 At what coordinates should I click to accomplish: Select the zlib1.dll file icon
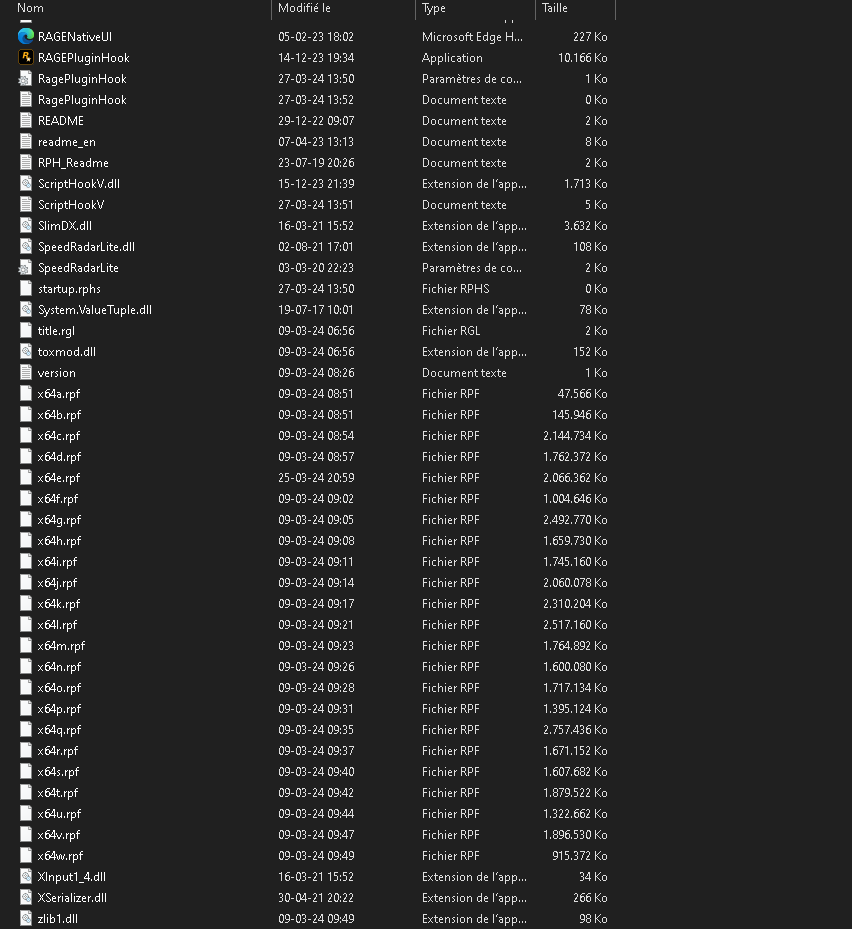coord(26,918)
